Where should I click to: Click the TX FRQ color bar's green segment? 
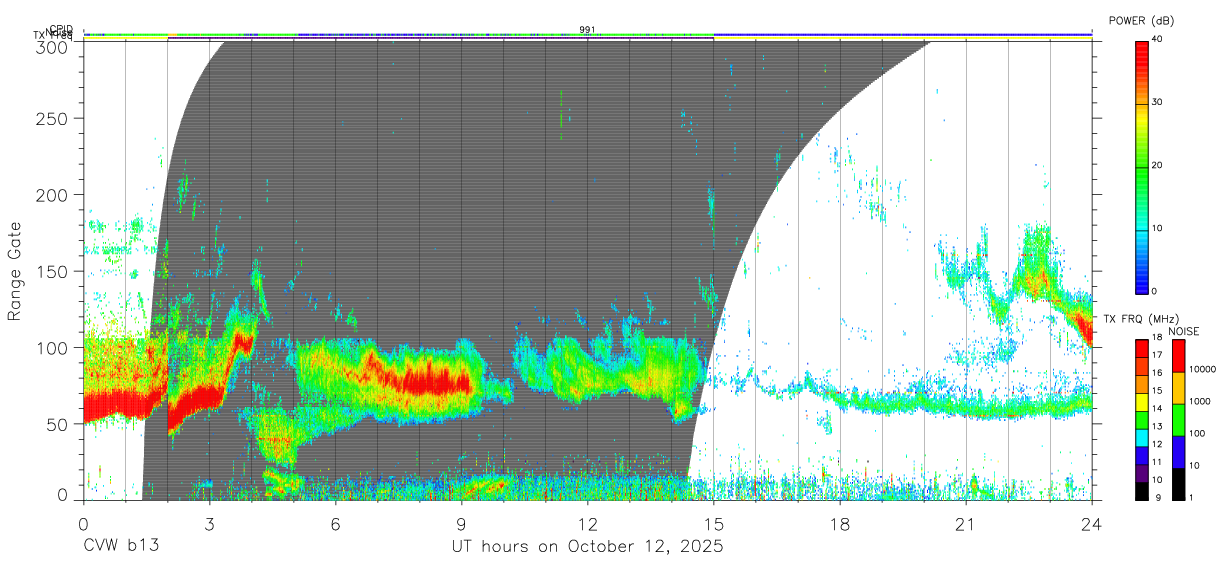(1141, 420)
